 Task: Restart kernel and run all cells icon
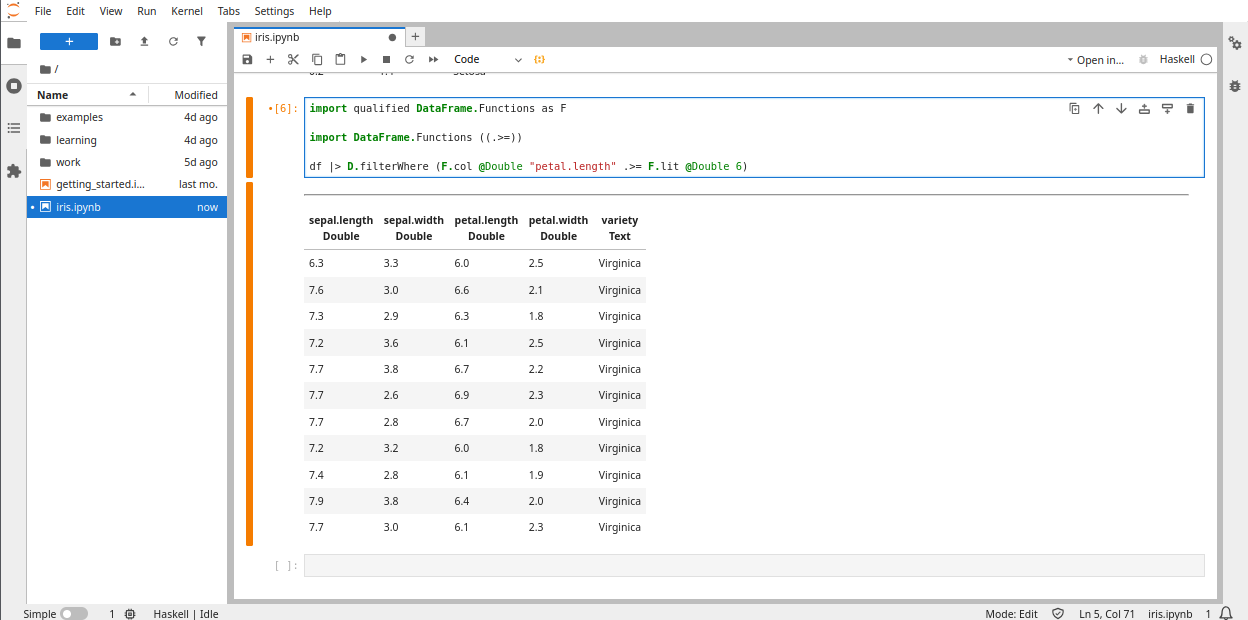coord(433,60)
